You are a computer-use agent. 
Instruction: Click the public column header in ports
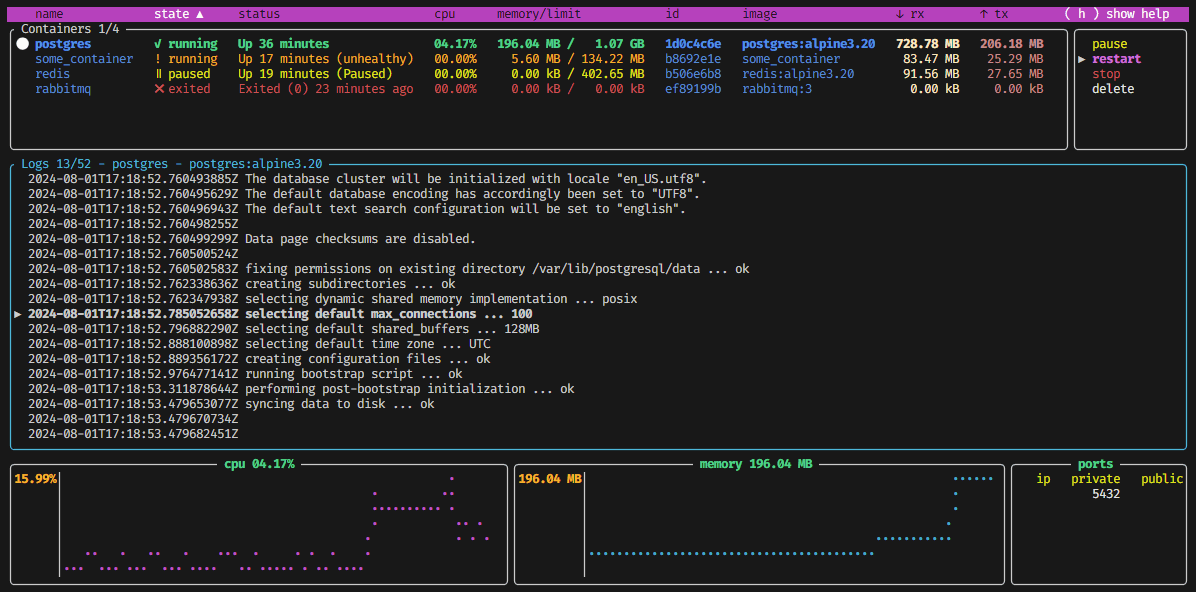[1162, 479]
